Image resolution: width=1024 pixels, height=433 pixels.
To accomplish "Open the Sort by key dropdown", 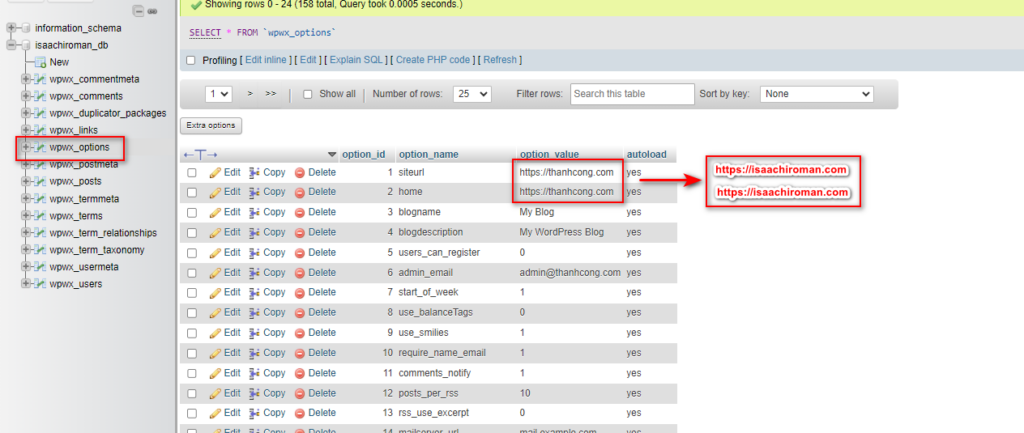I will (x=816, y=94).
